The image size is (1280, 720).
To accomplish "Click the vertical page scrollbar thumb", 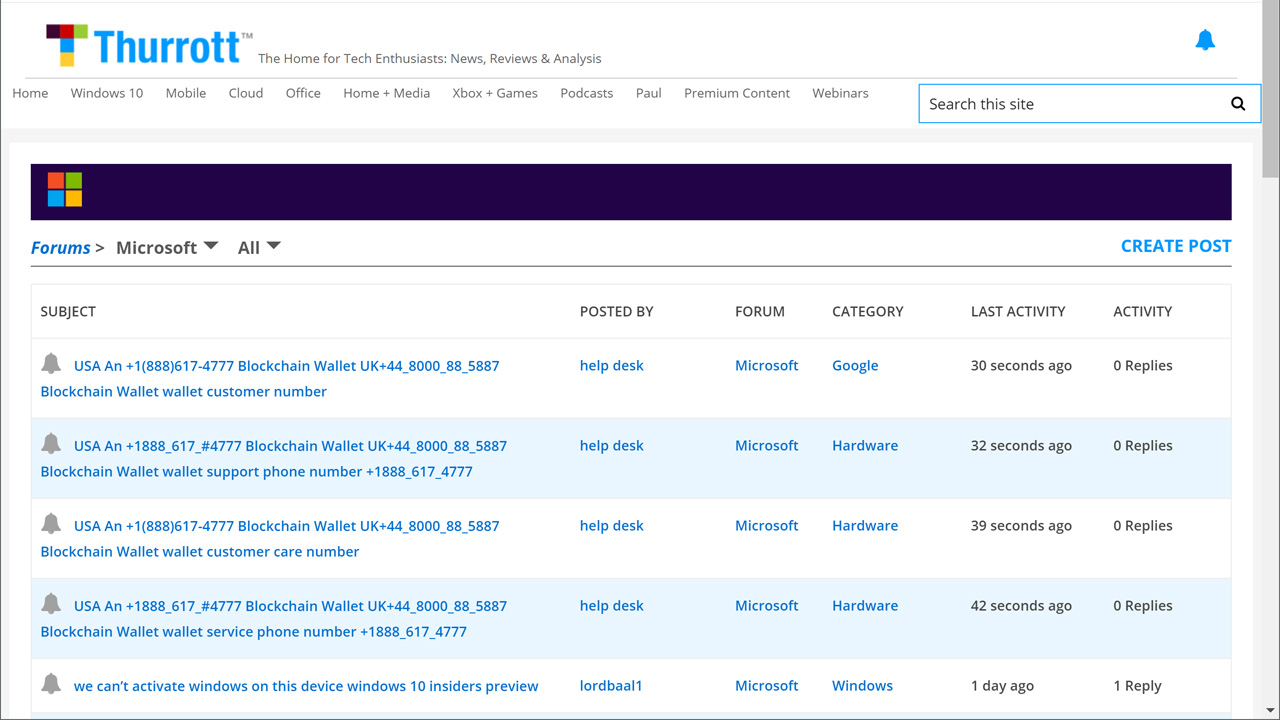I will tap(1270, 90).
